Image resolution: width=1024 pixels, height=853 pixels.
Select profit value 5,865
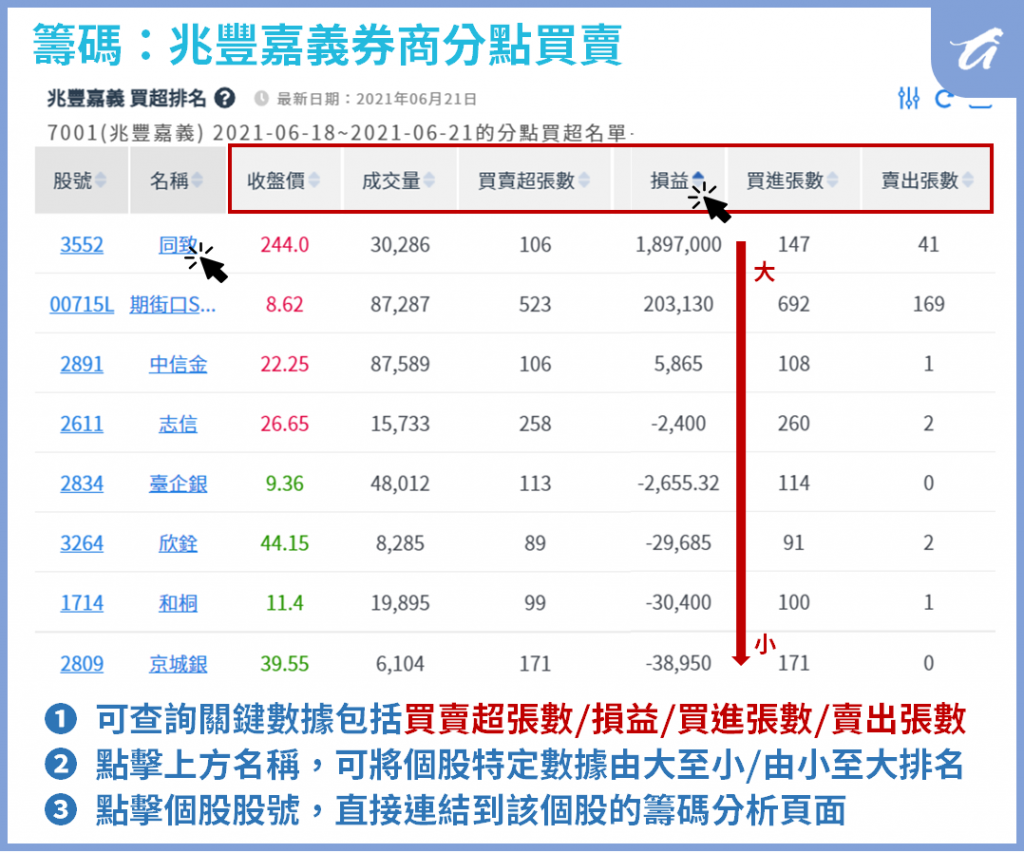click(x=679, y=364)
